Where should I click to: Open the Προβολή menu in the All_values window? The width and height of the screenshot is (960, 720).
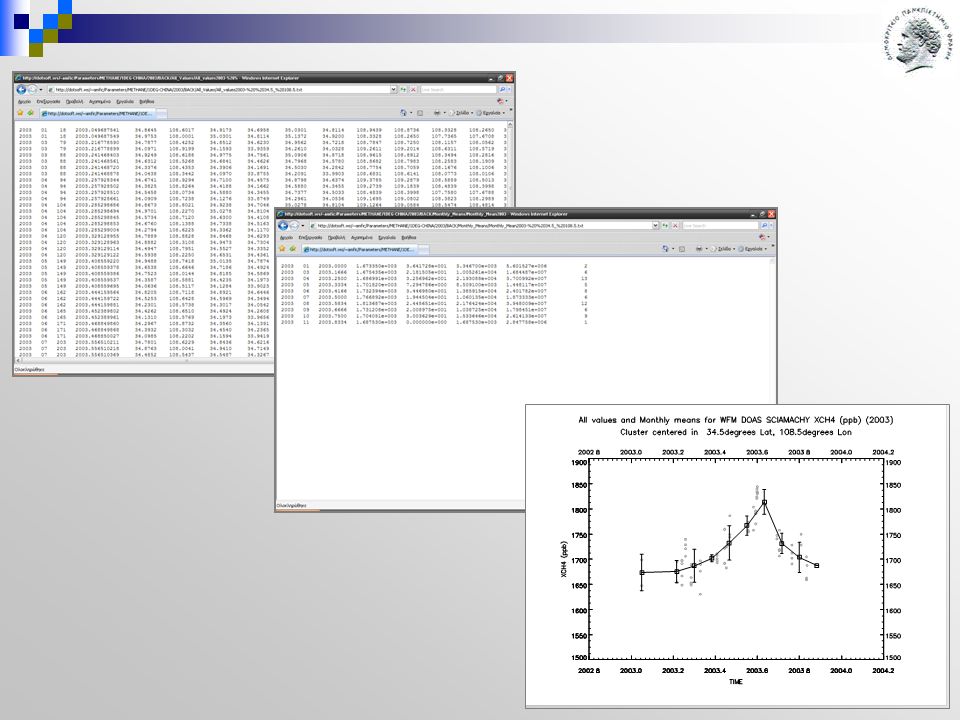click(75, 102)
